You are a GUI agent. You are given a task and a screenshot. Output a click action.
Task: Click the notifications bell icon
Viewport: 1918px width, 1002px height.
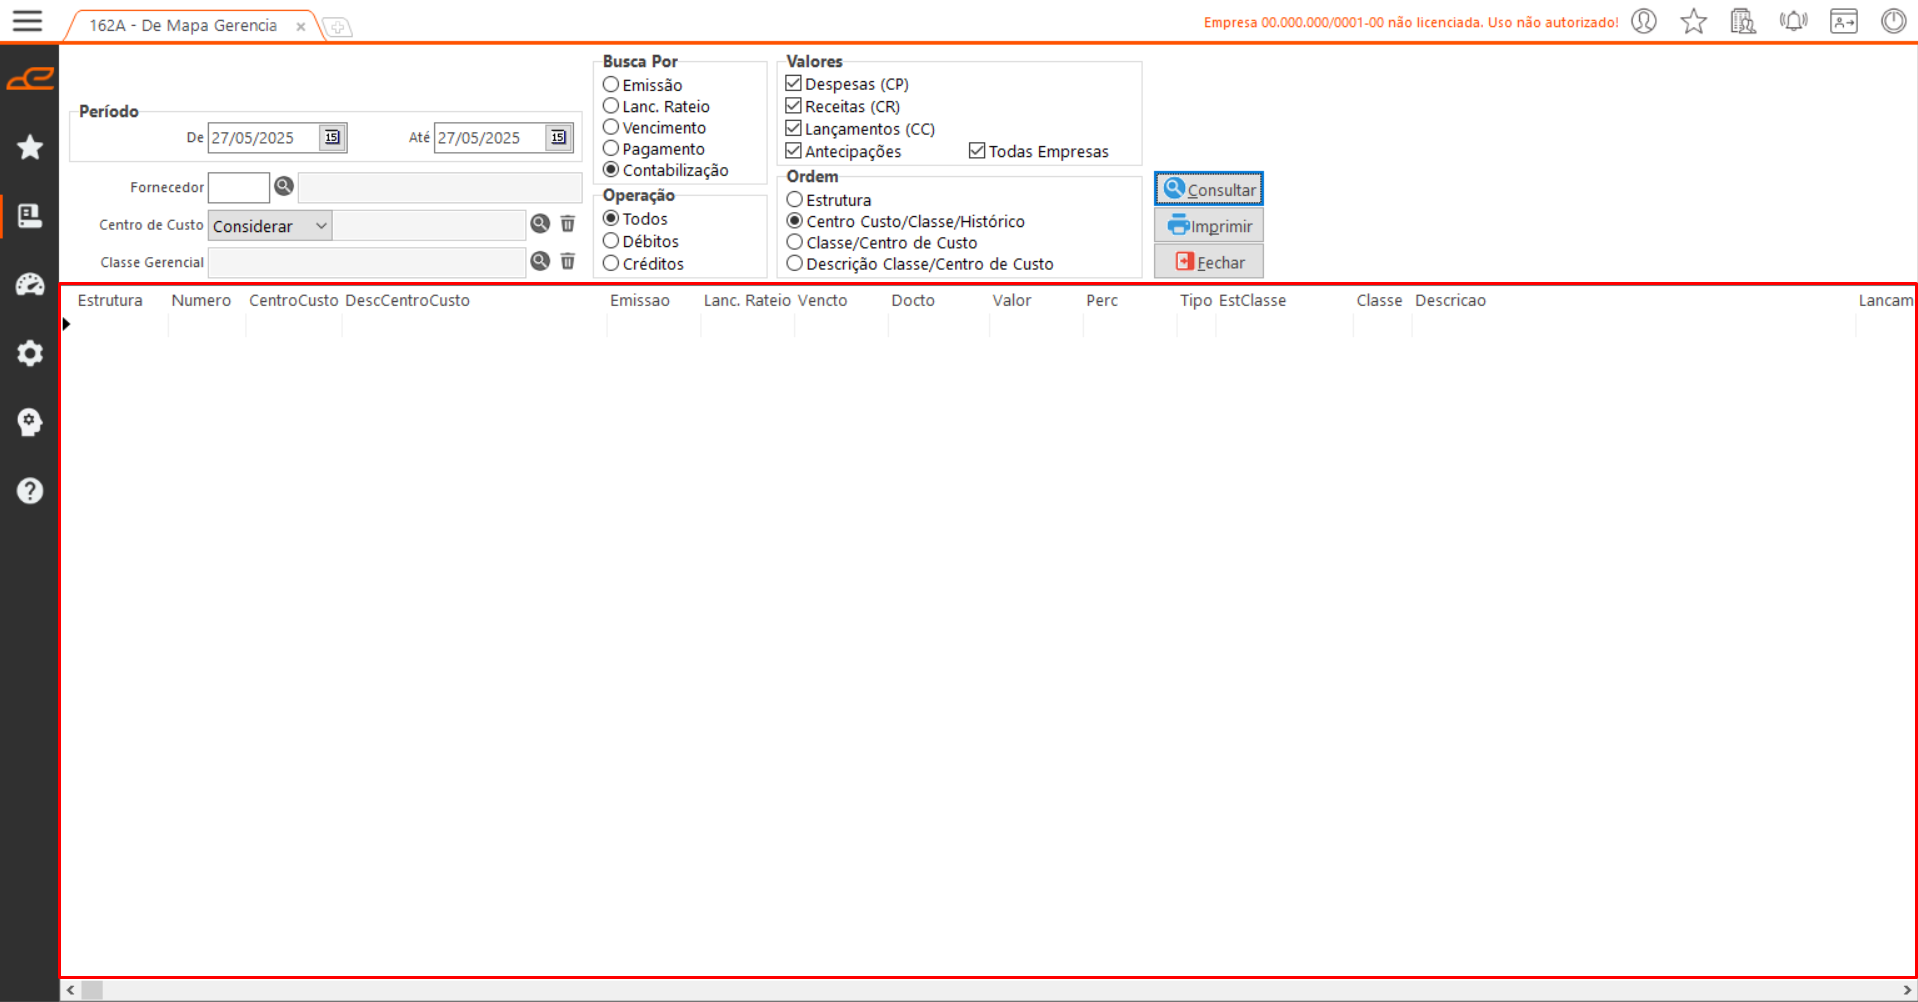(x=1793, y=21)
